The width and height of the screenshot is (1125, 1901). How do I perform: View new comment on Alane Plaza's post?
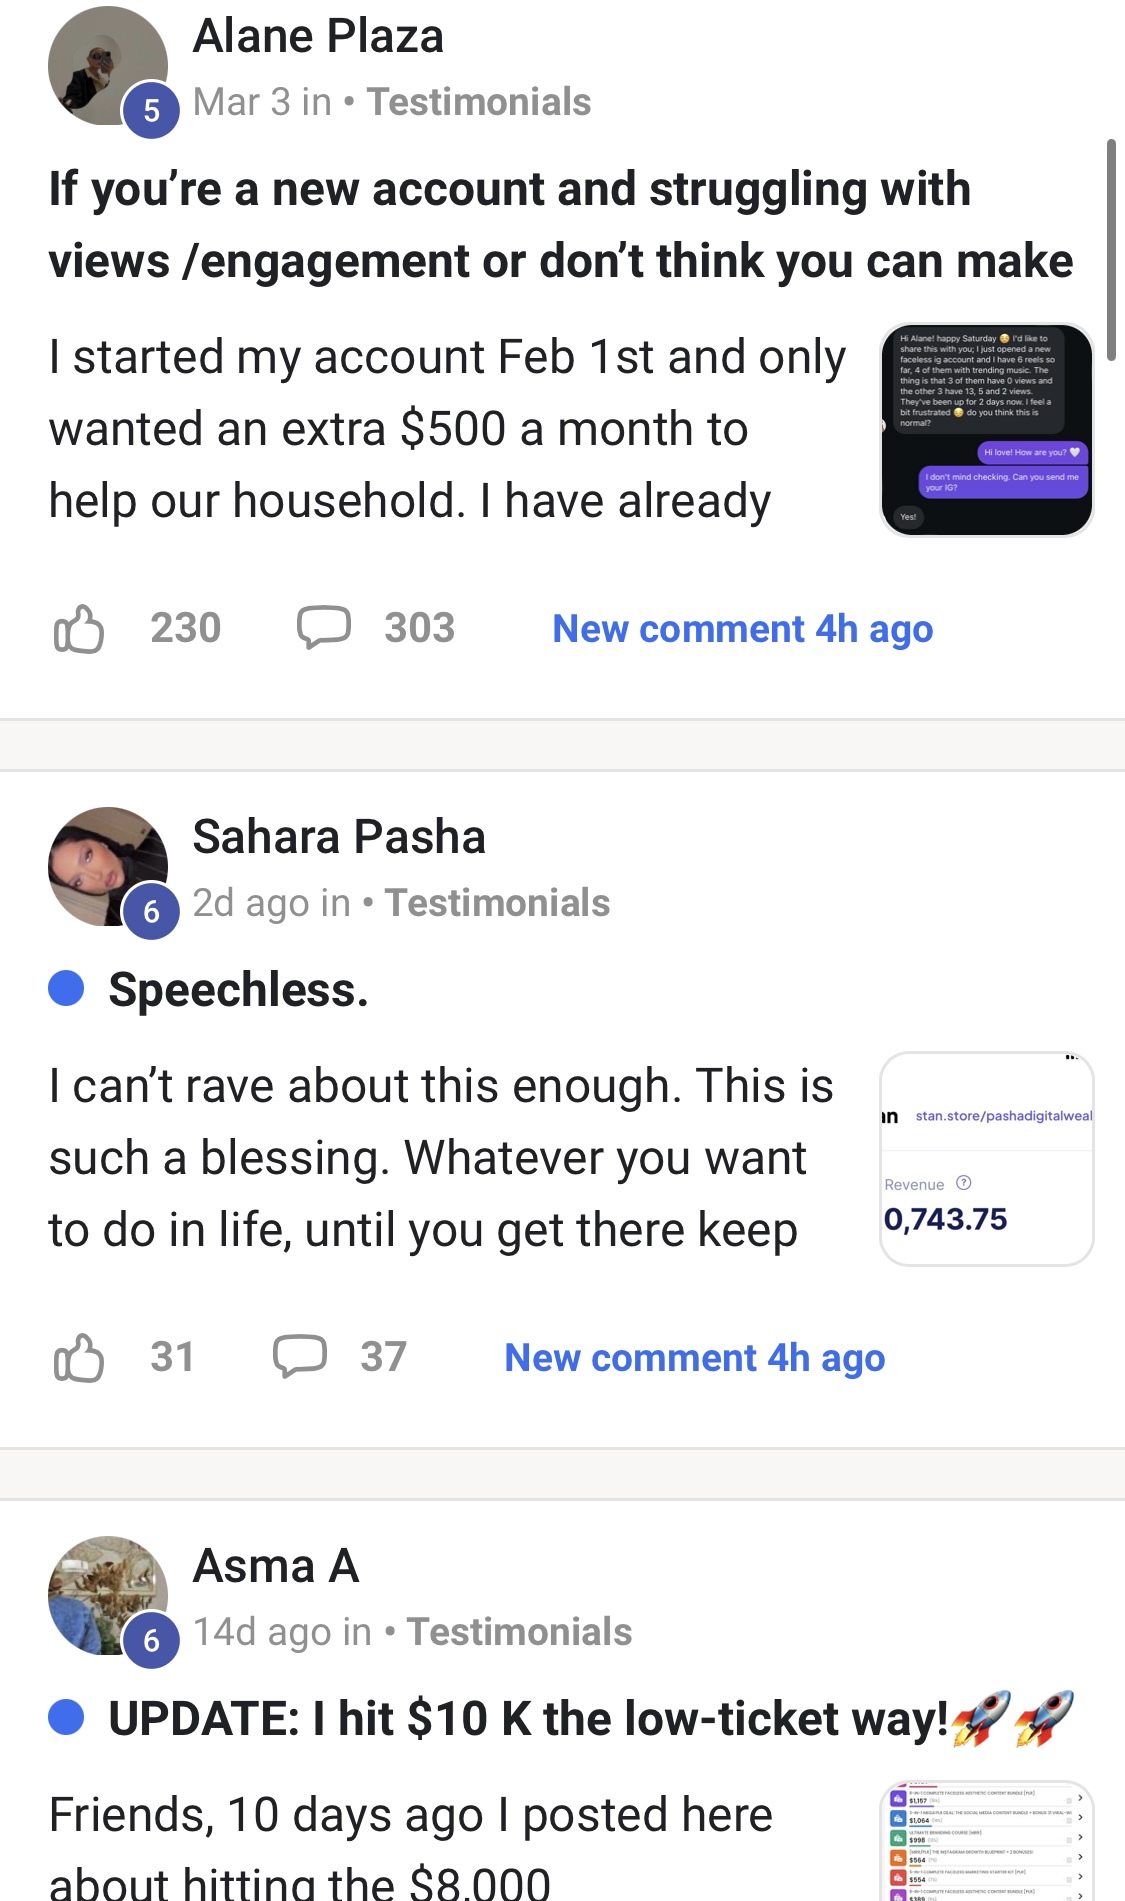742,629
